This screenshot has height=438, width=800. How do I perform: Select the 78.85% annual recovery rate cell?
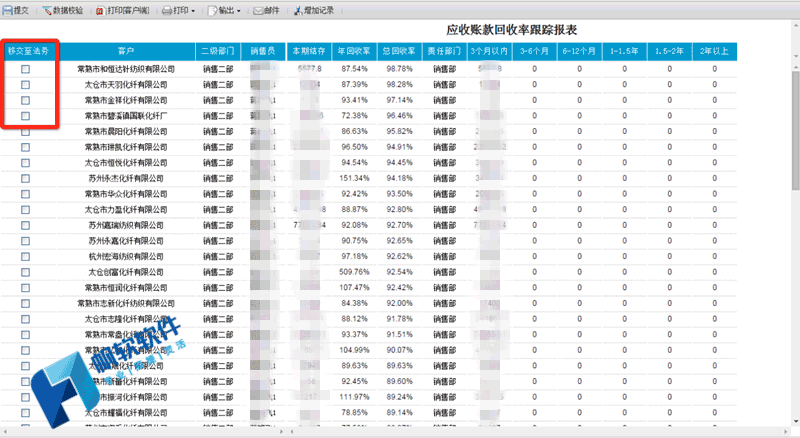(x=354, y=412)
